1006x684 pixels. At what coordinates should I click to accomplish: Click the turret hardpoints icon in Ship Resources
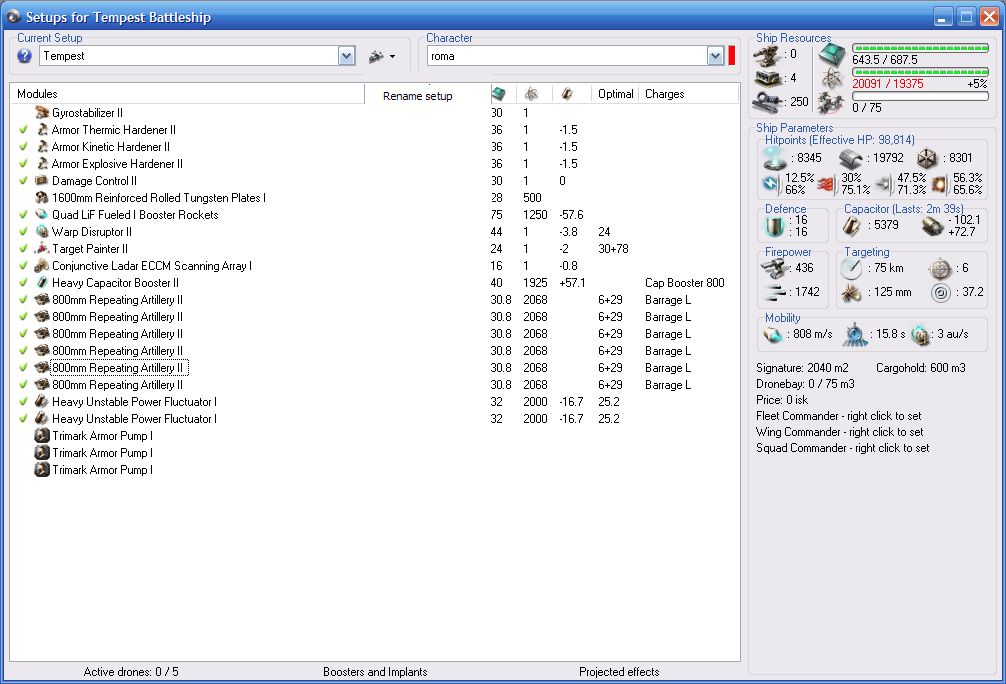tap(768, 56)
